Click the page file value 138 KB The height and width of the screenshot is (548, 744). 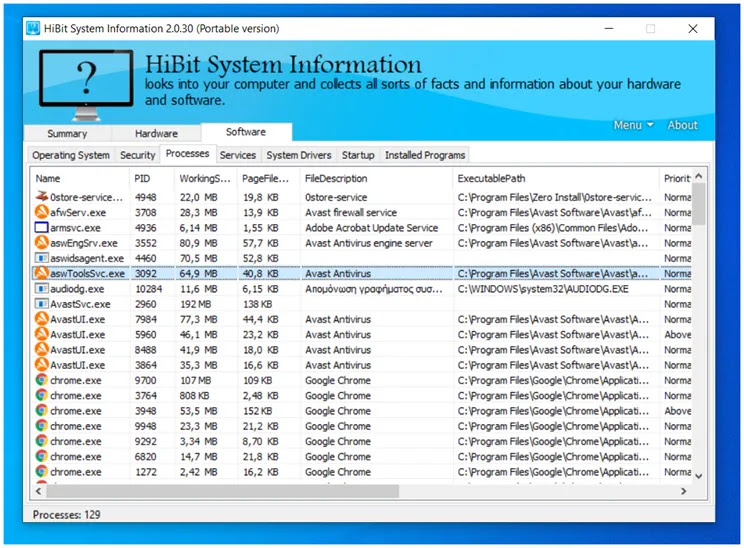[x=258, y=304]
